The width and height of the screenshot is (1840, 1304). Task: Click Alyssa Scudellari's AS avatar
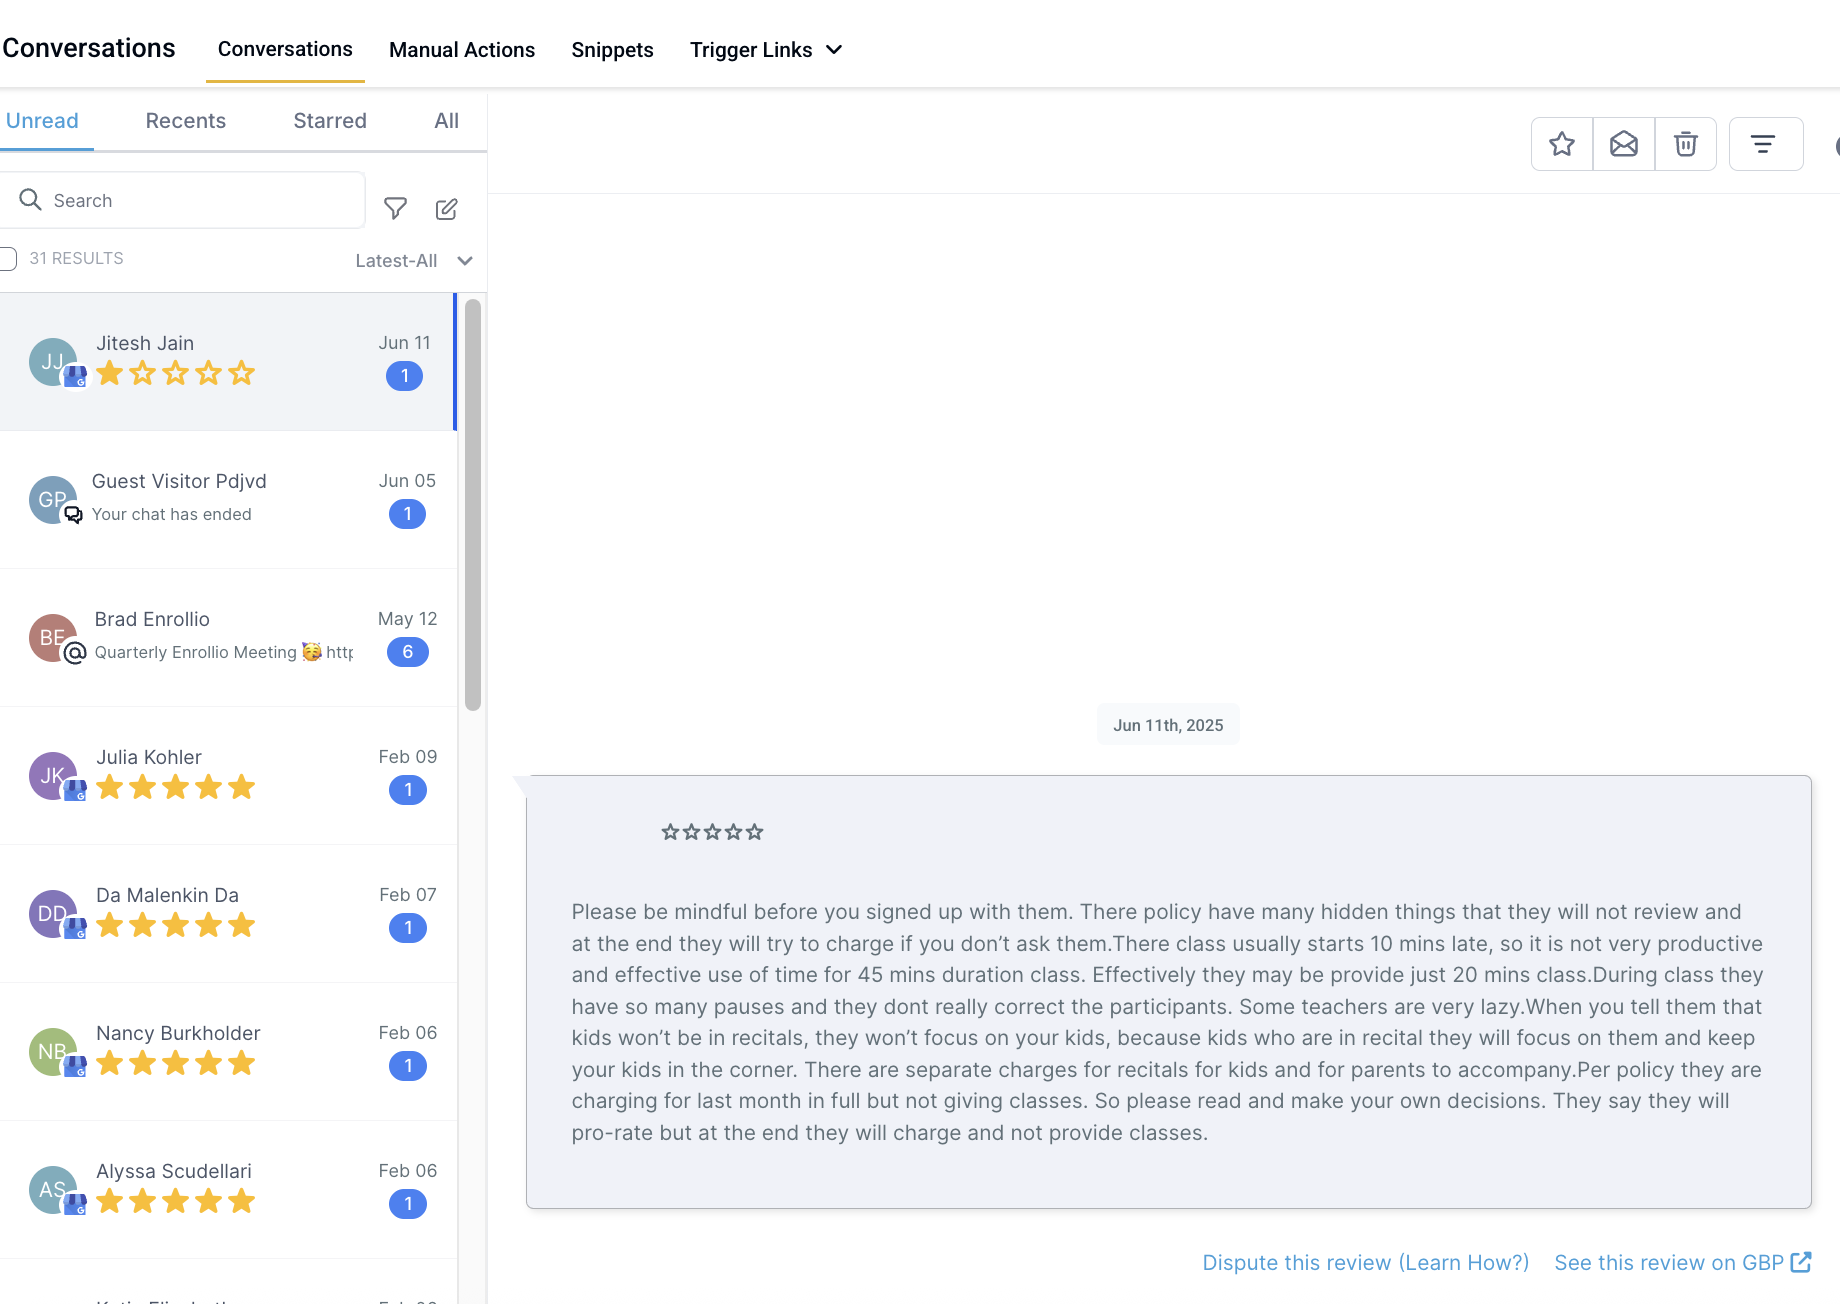click(x=53, y=1190)
